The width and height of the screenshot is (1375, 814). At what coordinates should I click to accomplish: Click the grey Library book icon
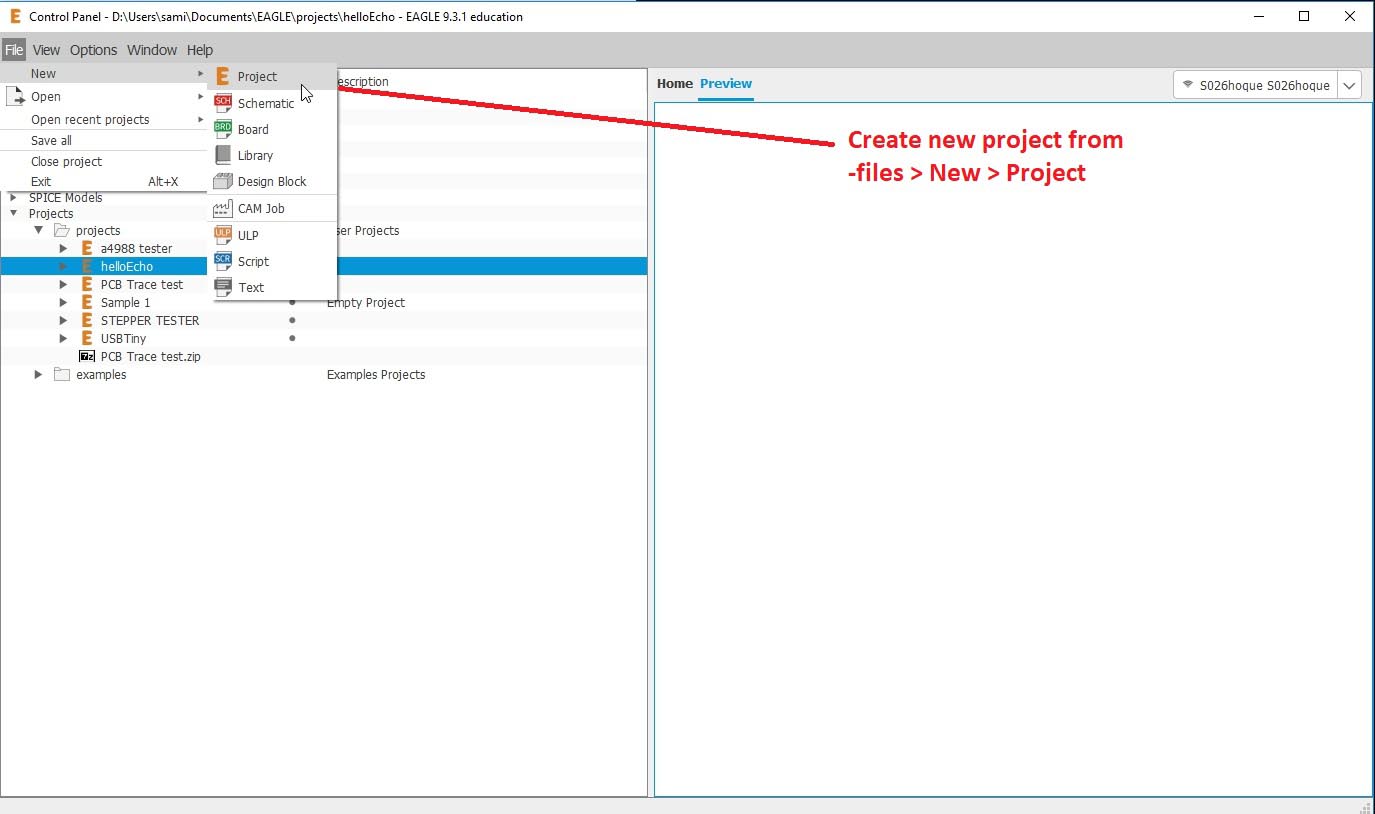(x=222, y=155)
